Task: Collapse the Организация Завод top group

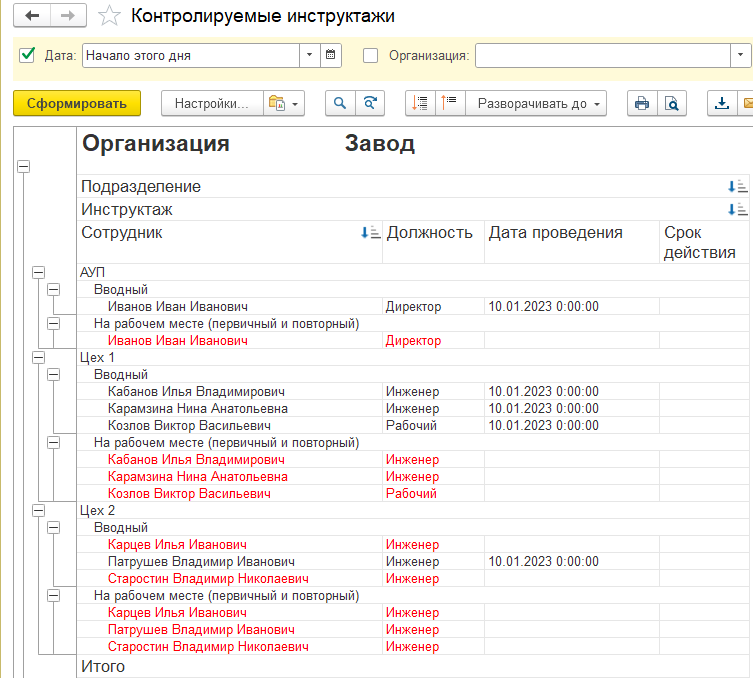Action: click(x=24, y=167)
